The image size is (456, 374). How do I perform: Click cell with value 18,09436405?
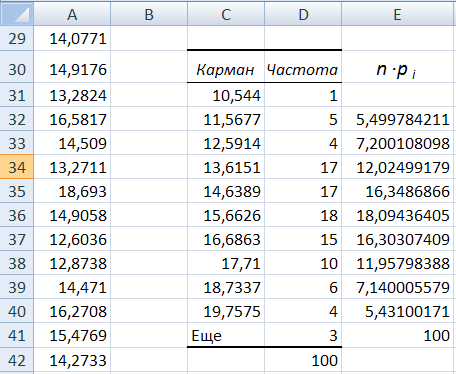click(x=397, y=215)
